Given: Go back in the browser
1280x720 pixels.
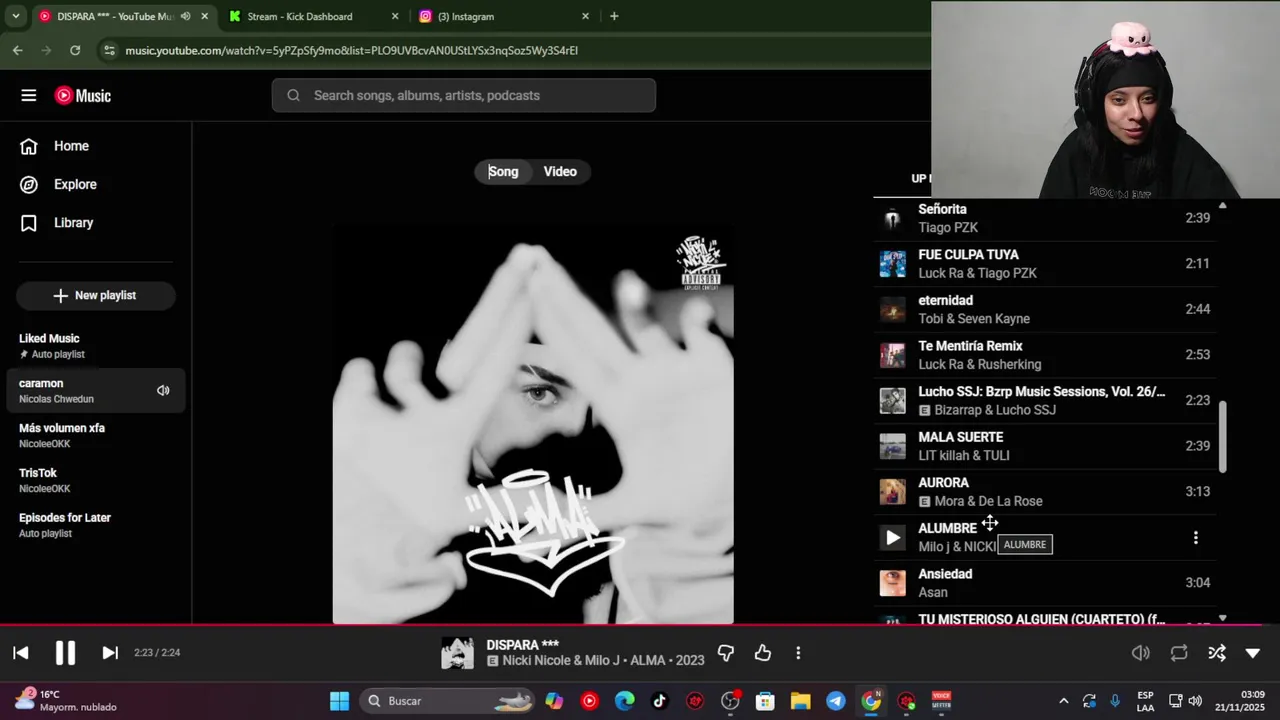Looking at the screenshot, I should point(17,50).
